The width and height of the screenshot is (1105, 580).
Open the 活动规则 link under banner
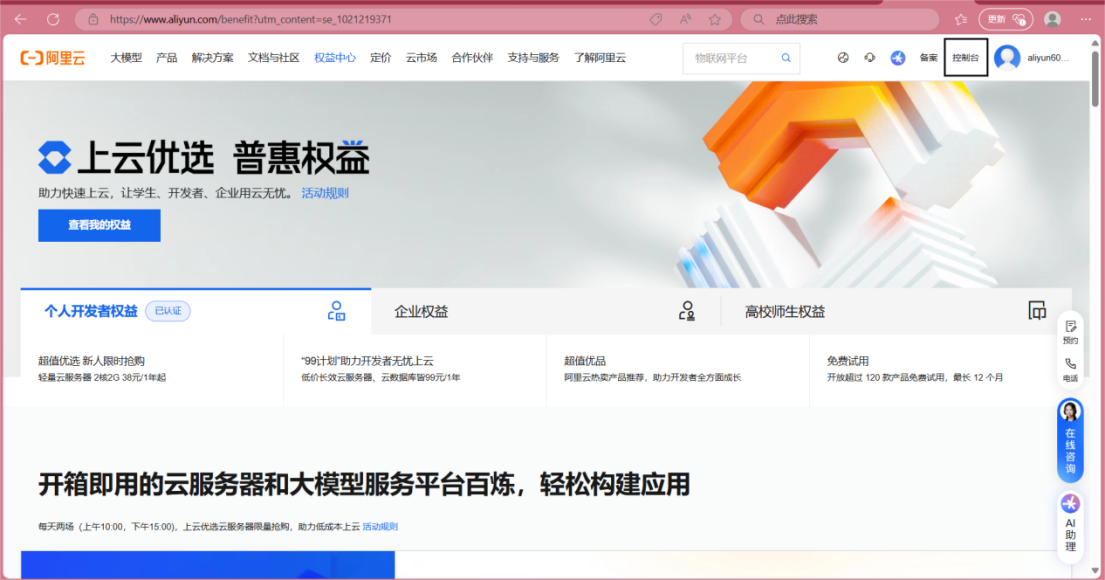(x=325, y=193)
